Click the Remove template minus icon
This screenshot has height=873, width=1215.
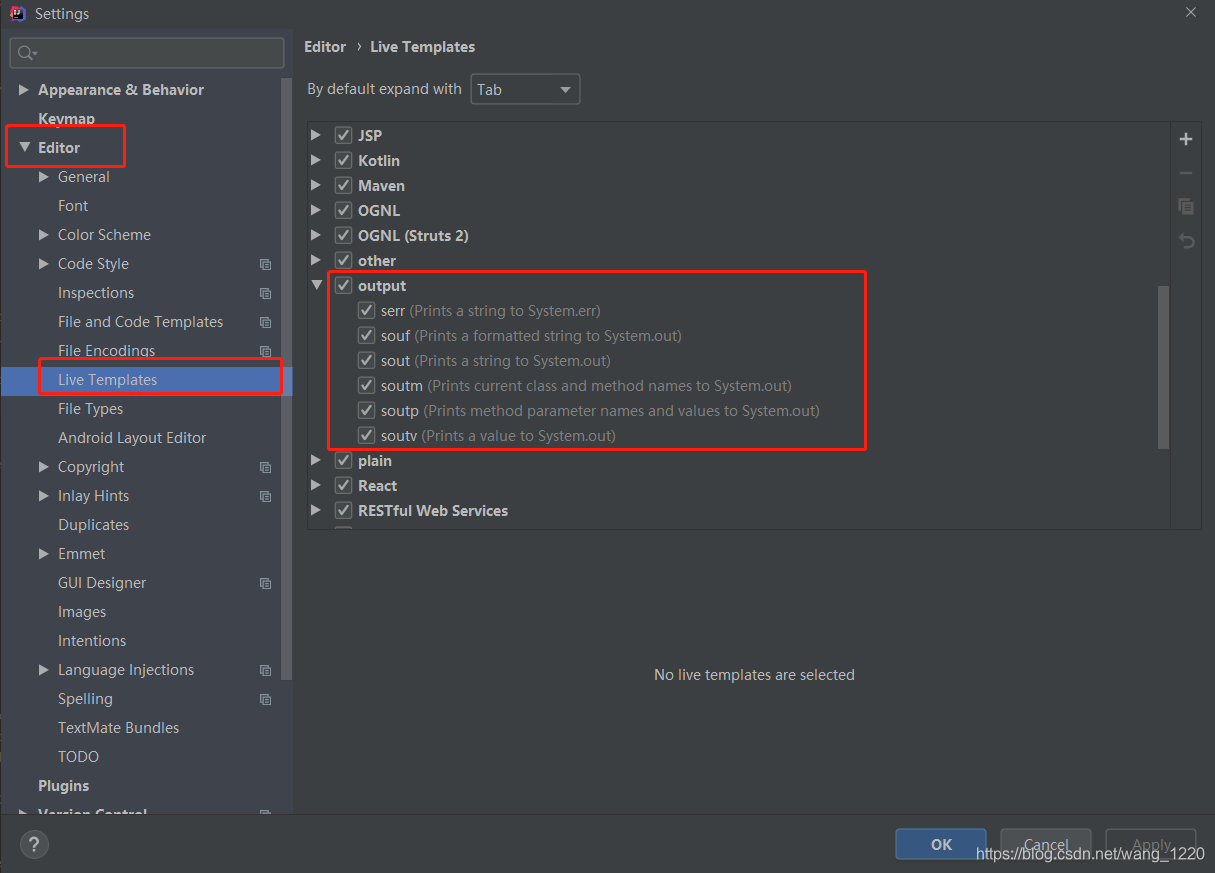(1186, 173)
